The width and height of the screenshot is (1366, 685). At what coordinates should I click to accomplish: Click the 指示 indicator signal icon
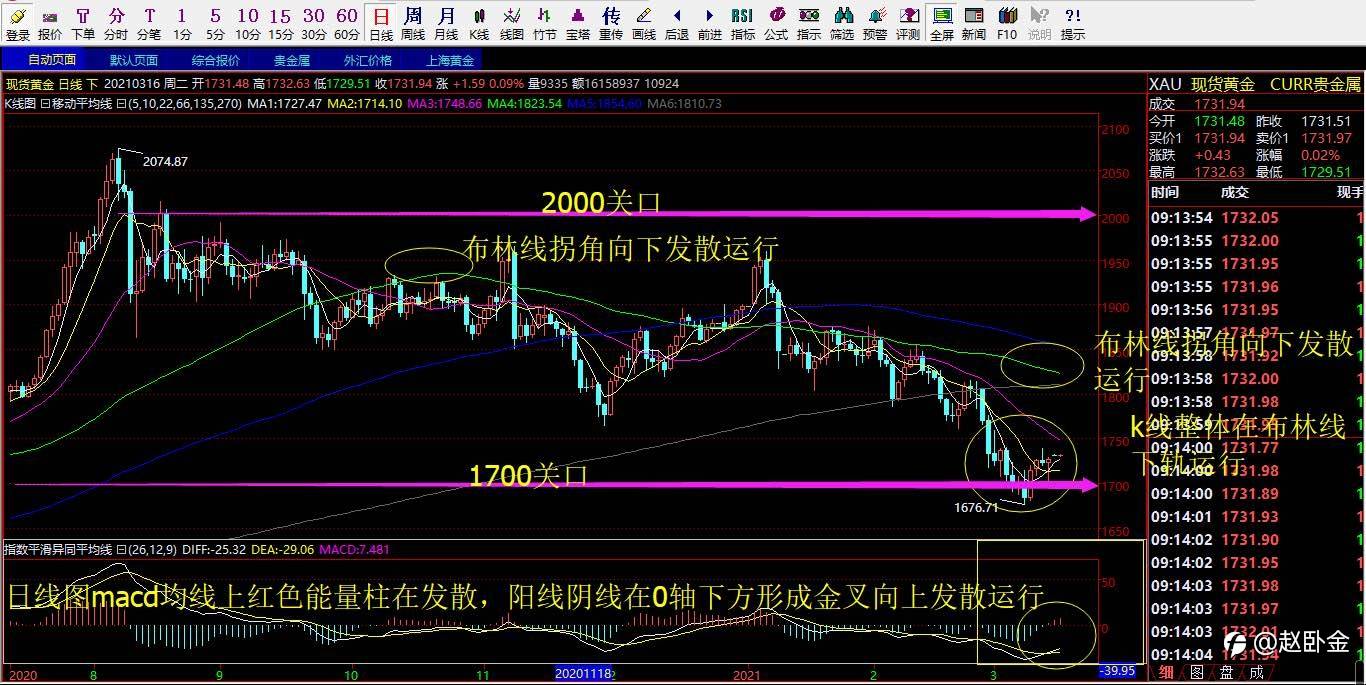click(x=809, y=22)
